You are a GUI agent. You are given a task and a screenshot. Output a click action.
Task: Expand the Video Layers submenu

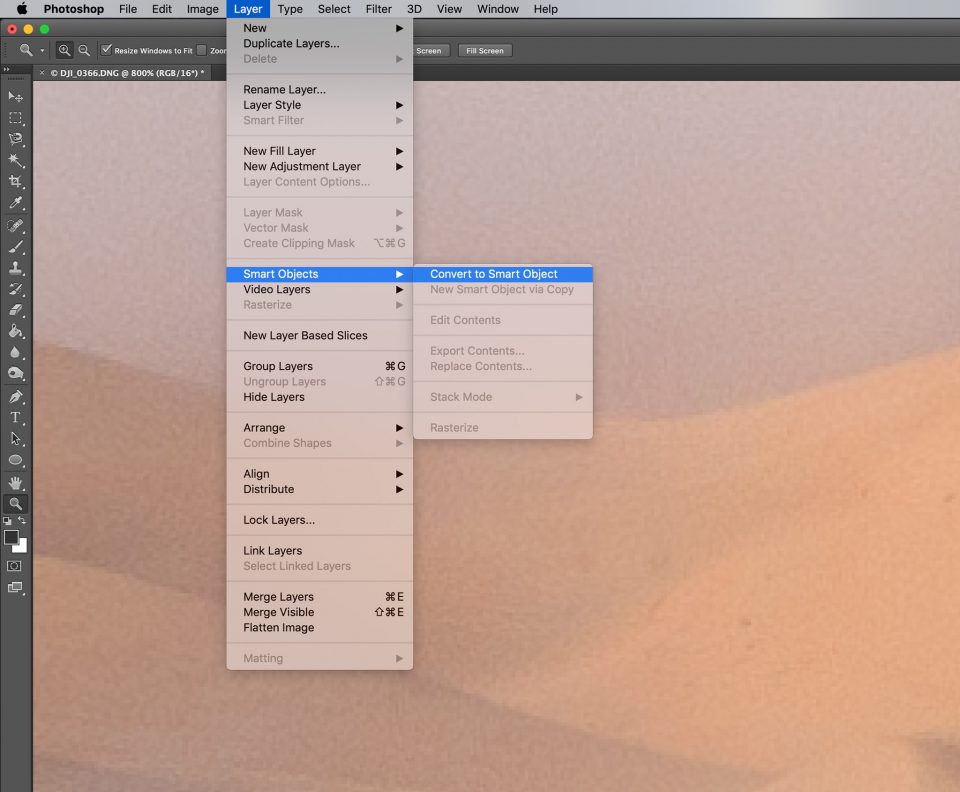tap(320, 290)
